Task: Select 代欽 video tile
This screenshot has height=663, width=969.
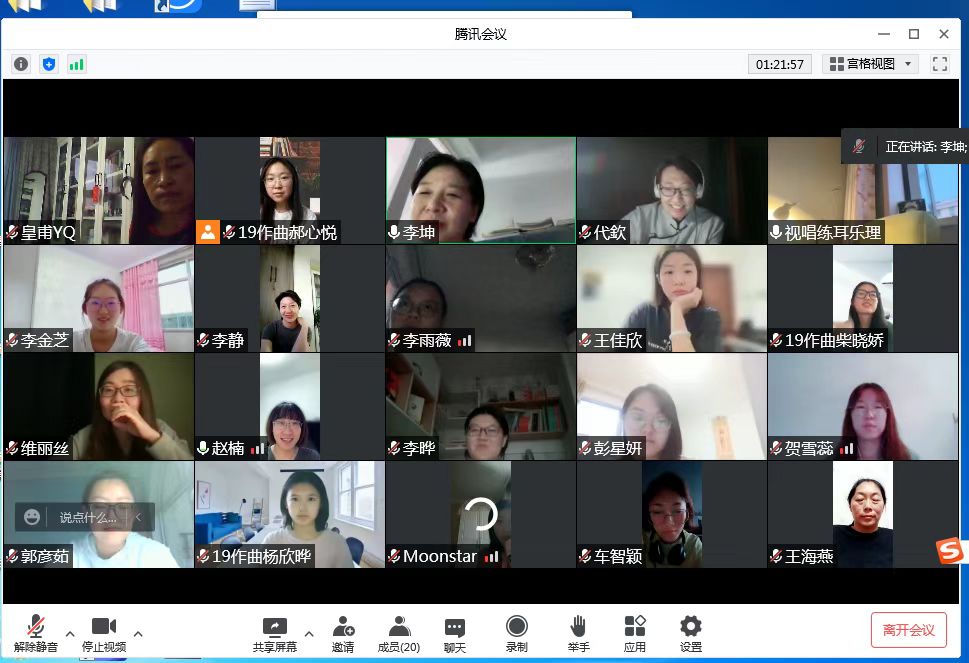Action: [672, 190]
